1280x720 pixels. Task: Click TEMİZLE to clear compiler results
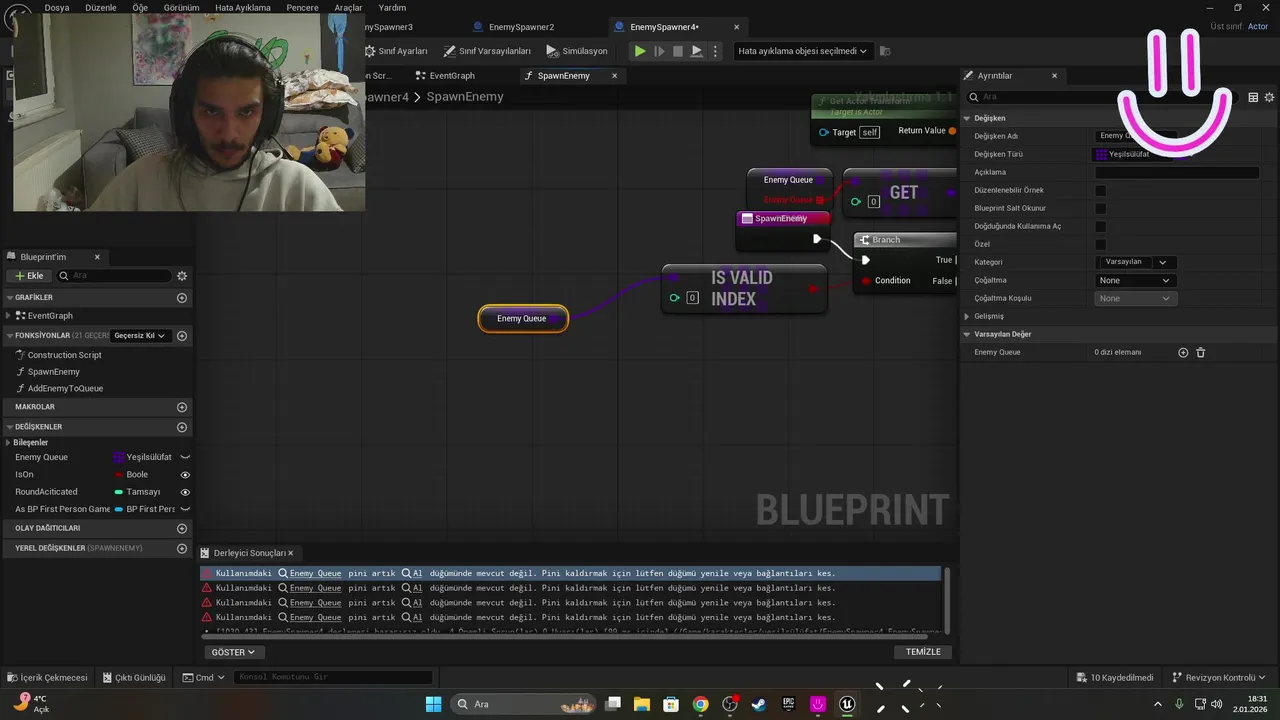(923, 652)
